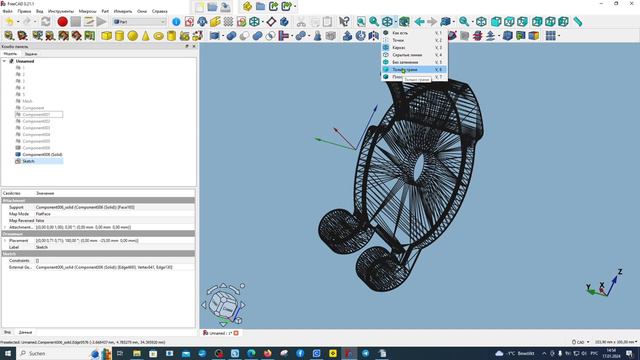Screen dimensions: 640x360
Task: Open the CAD navigation style dropdown in status bar
Action: [580, 342]
